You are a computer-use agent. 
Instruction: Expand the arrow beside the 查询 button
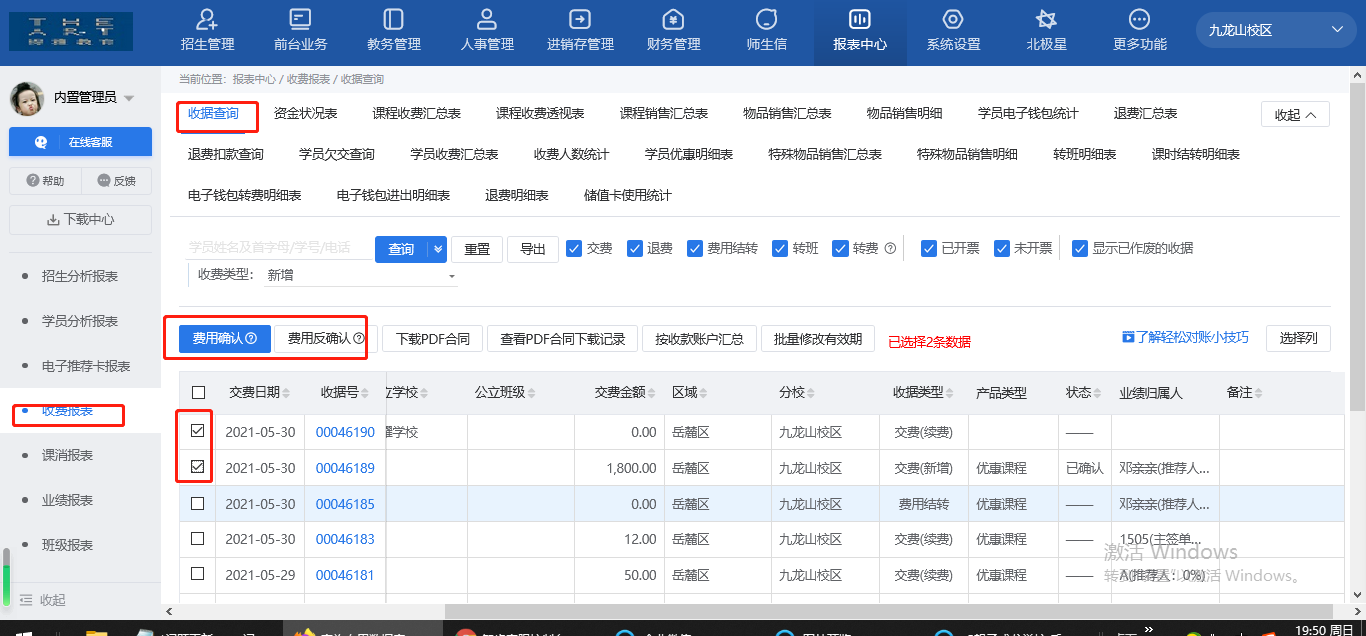pyautogui.click(x=437, y=249)
